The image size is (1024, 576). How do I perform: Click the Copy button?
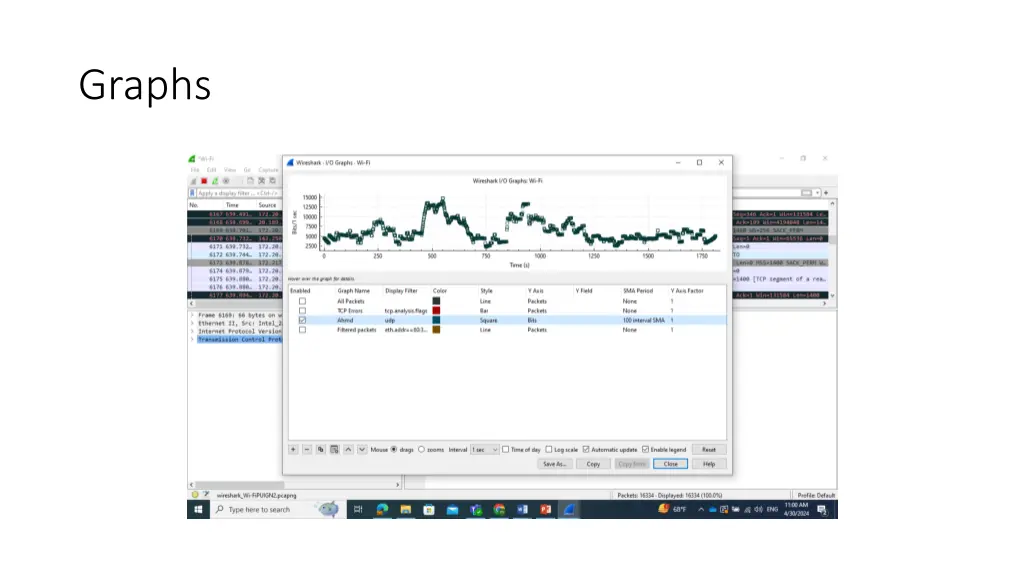tap(593, 464)
